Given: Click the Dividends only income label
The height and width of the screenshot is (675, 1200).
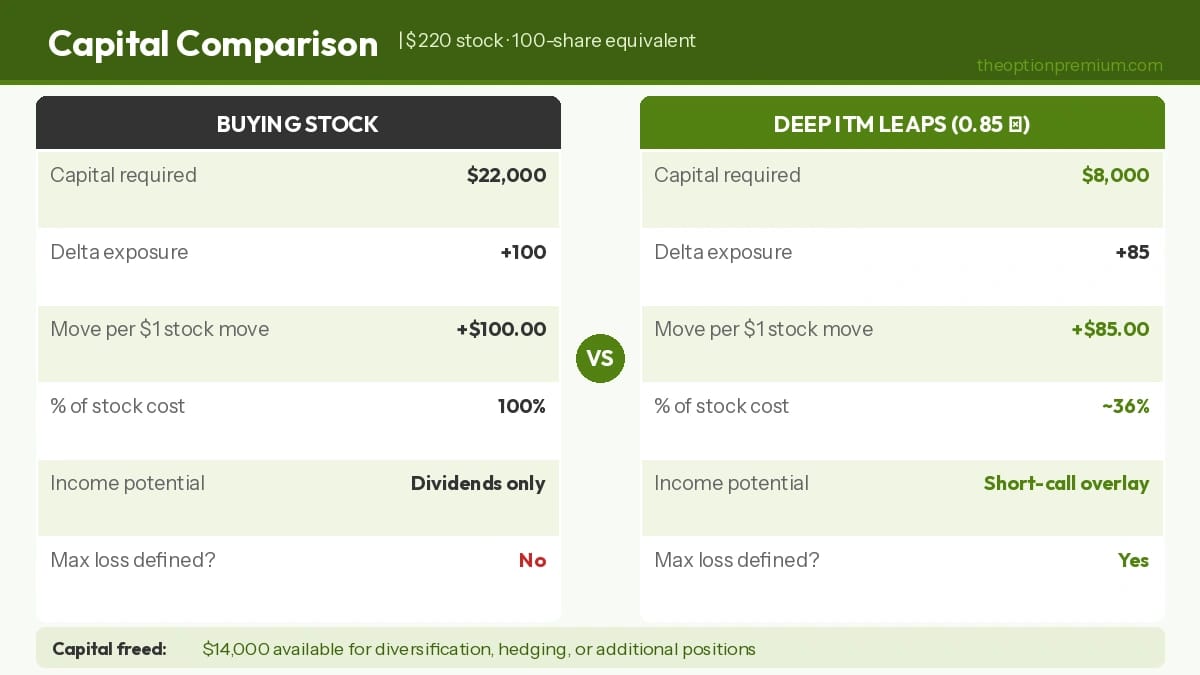Looking at the screenshot, I should [x=478, y=484].
